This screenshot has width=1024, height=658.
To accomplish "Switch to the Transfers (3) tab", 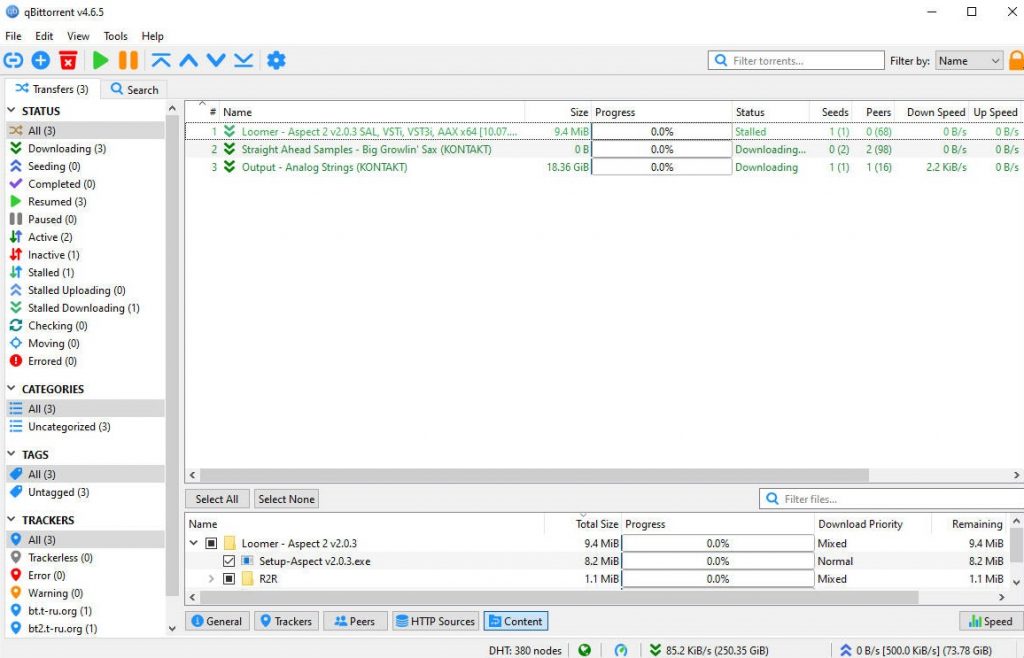I will (52, 89).
